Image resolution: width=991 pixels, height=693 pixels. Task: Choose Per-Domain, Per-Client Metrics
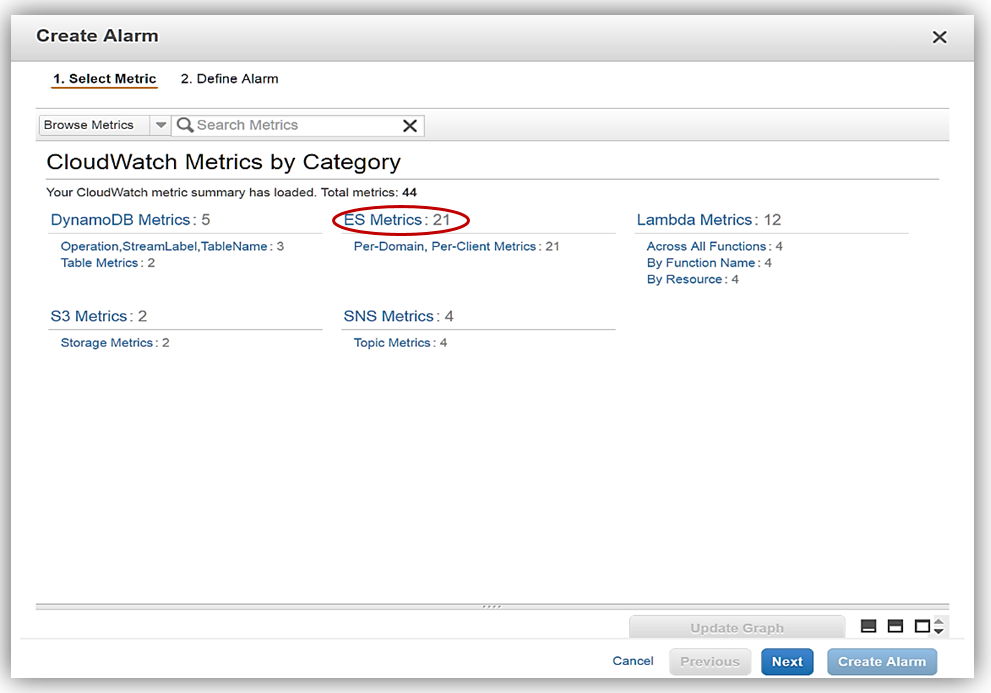[445, 246]
